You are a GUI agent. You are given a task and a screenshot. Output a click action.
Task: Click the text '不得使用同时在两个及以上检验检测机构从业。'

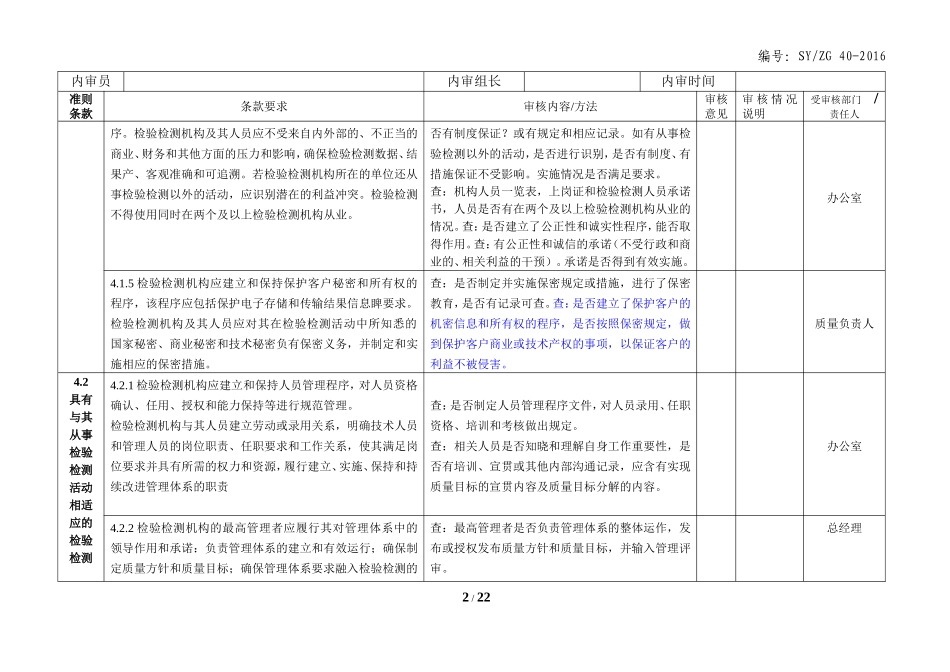point(233,215)
